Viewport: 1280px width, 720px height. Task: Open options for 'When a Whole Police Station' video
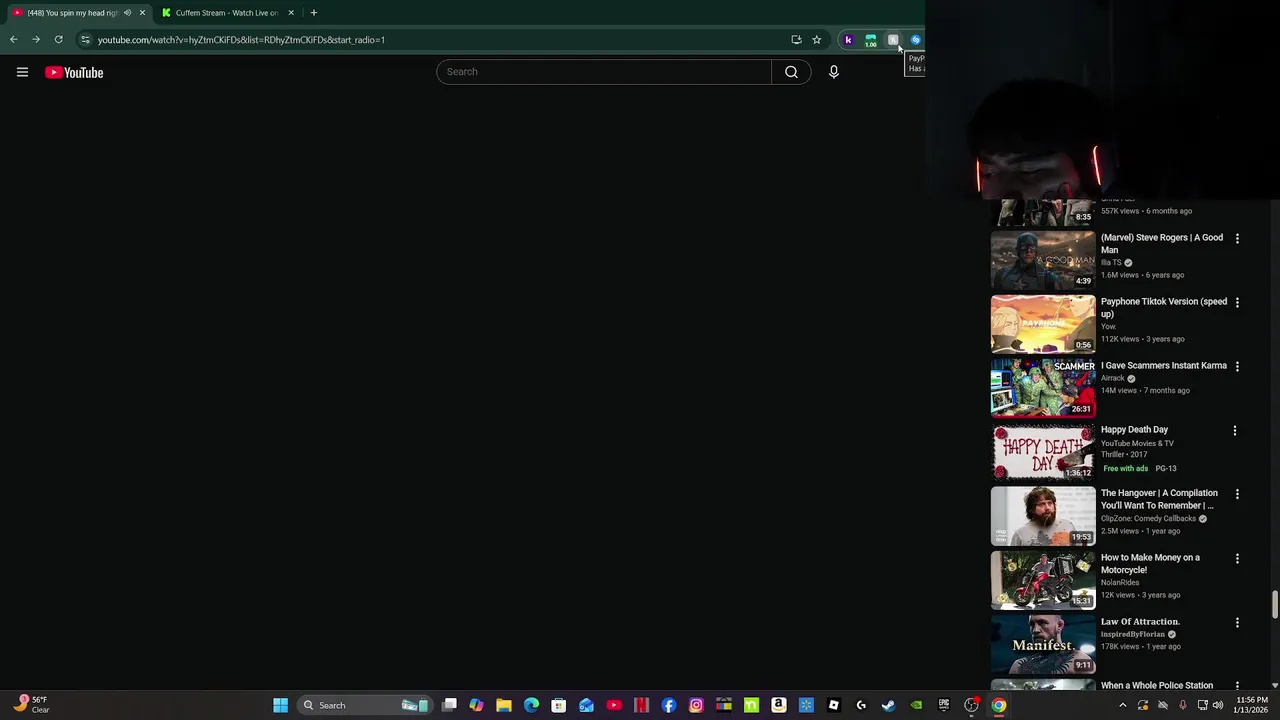point(1237,686)
